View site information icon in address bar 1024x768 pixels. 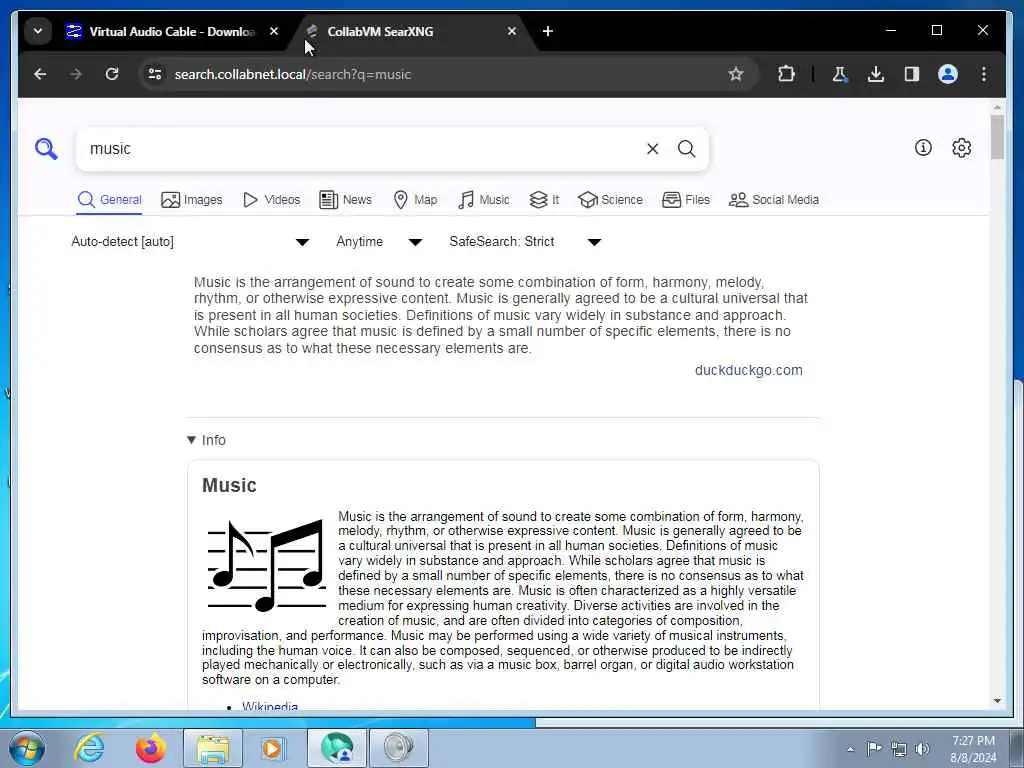pyautogui.click(x=155, y=74)
